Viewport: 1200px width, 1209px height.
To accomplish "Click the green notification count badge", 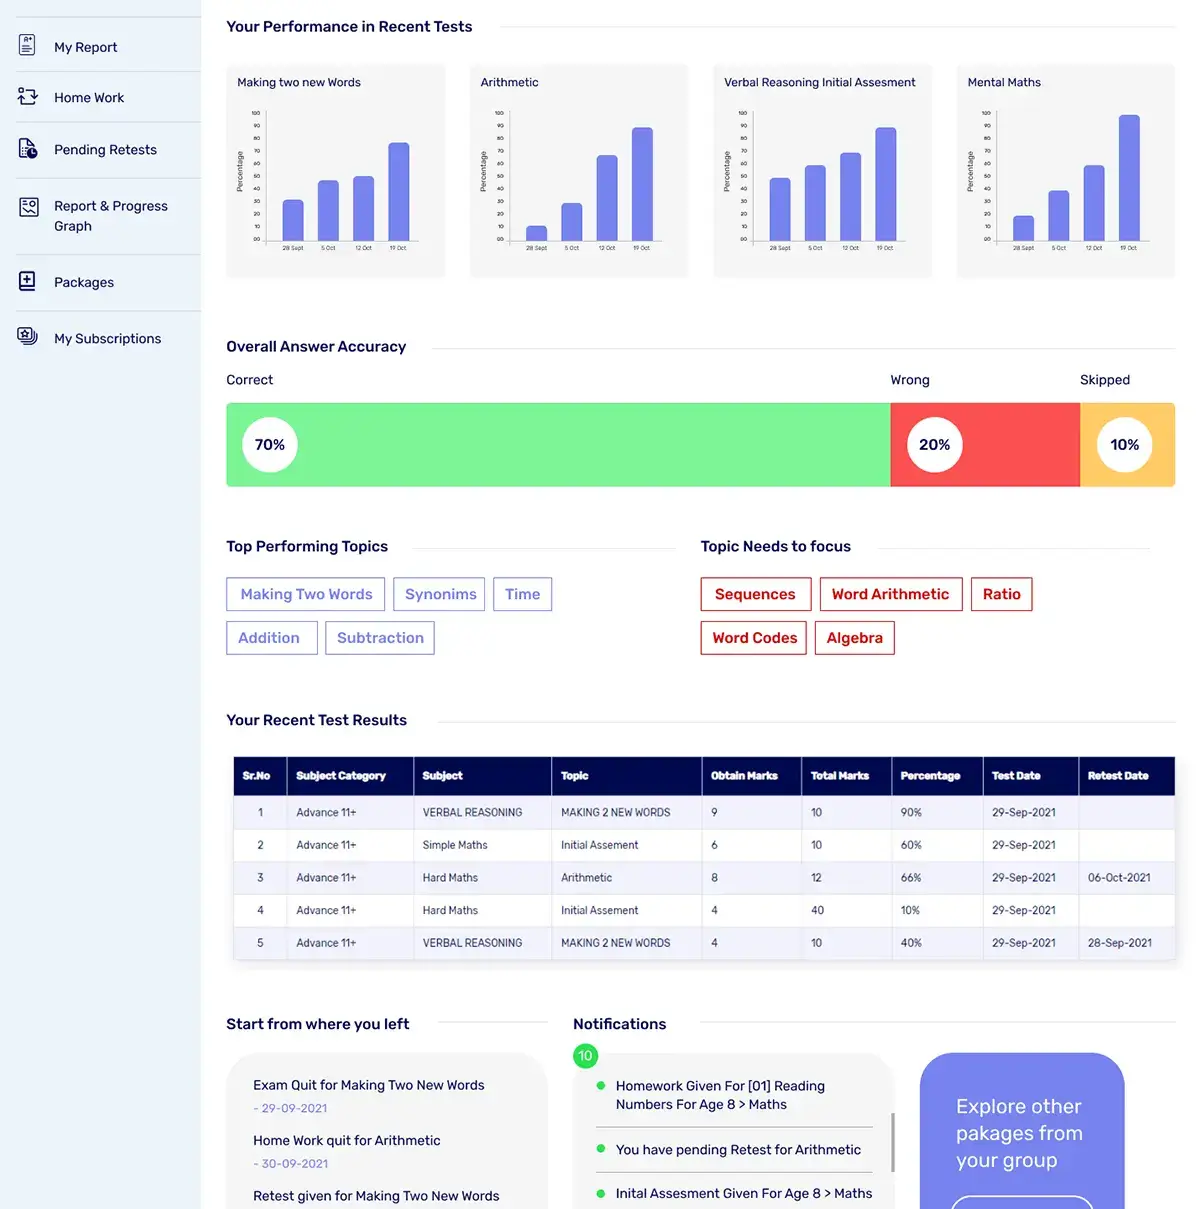I will coord(585,1056).
